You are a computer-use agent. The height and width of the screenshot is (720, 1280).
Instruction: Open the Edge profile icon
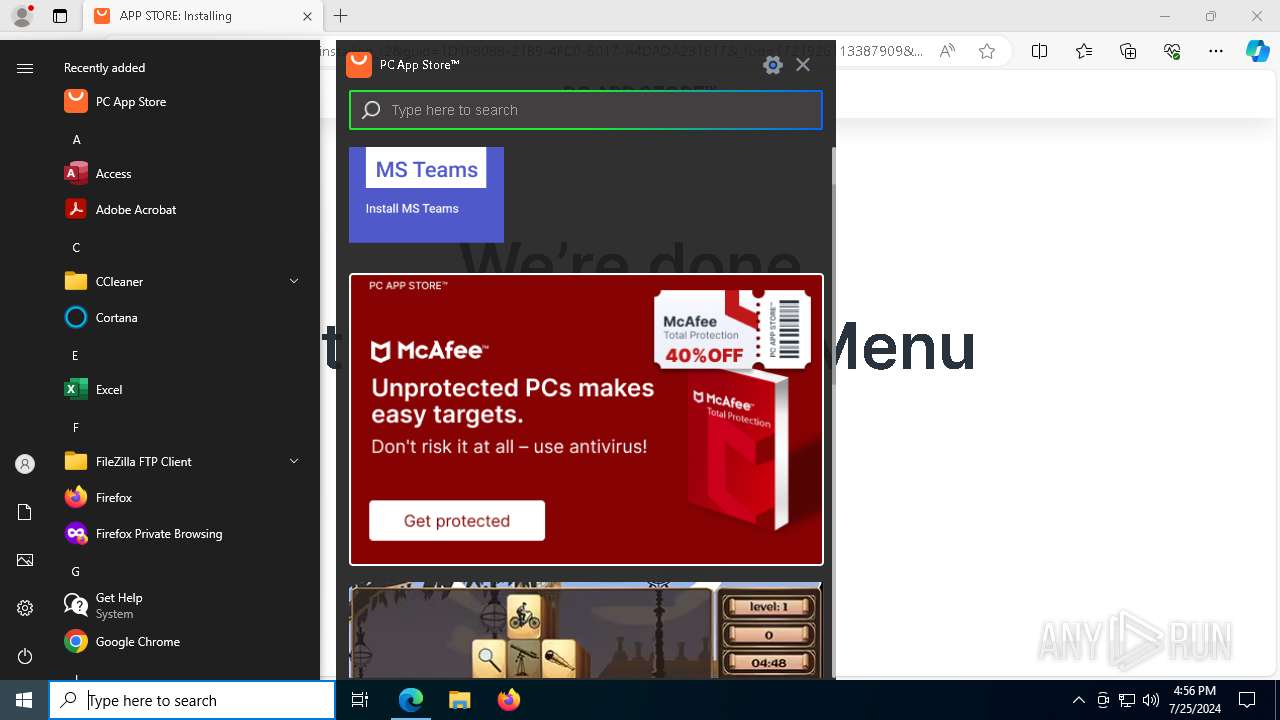click(22, 16)
